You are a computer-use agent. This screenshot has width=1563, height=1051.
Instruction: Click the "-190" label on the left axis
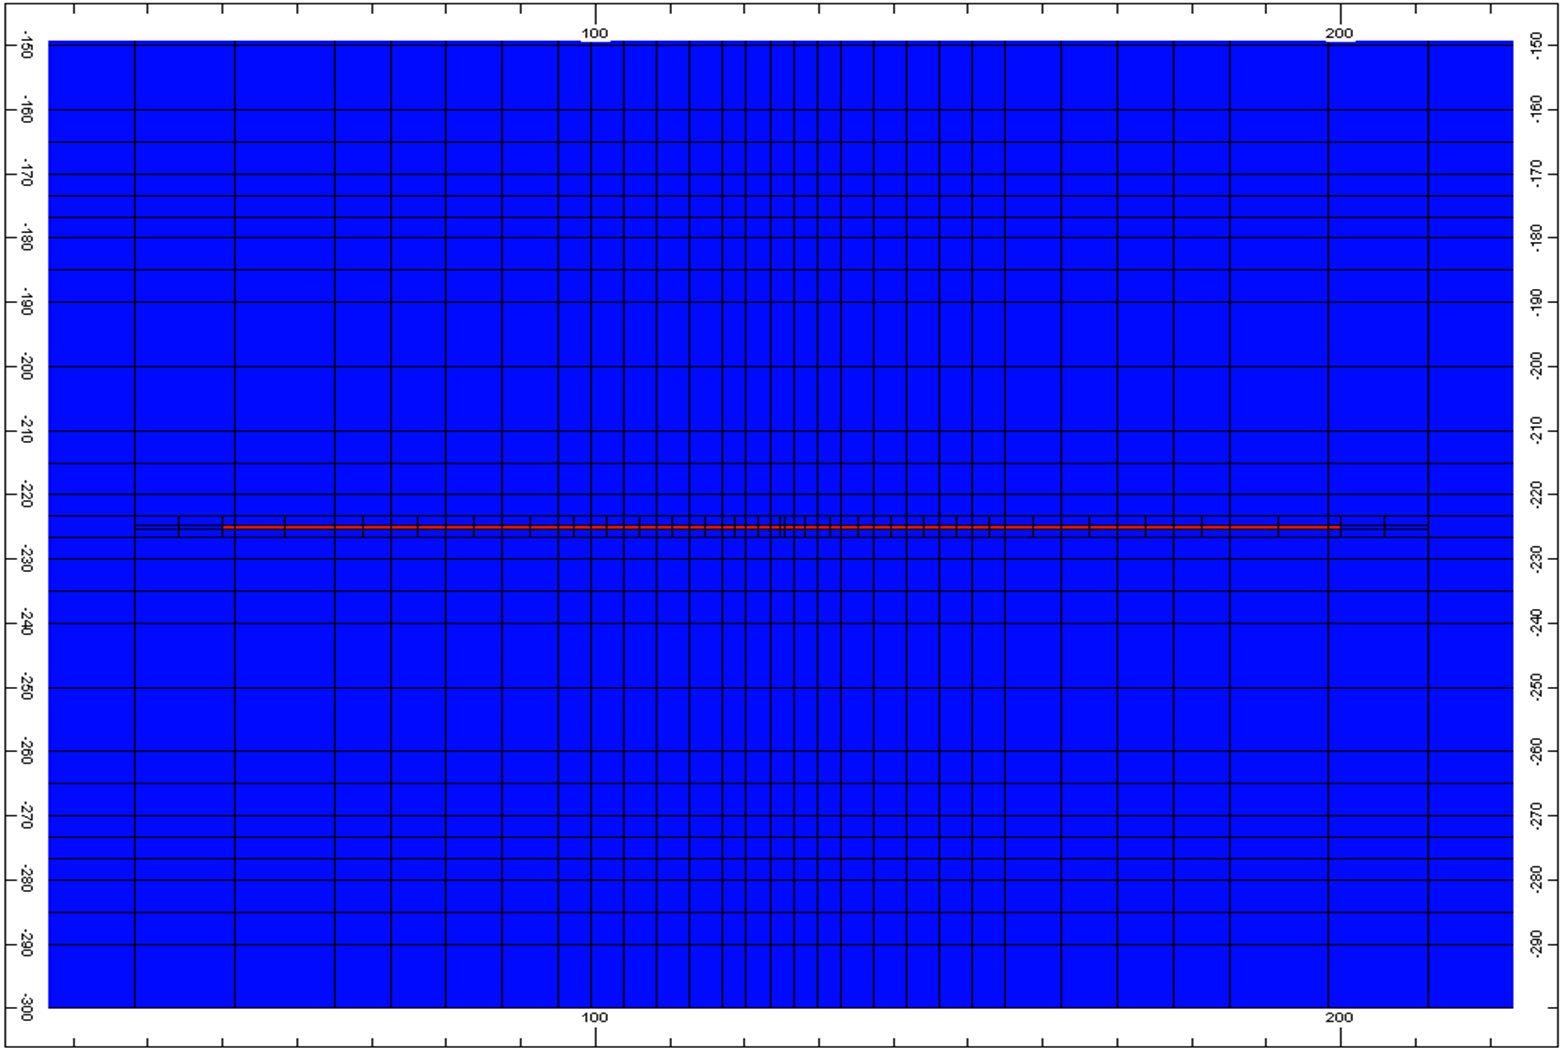pos(25,304)
